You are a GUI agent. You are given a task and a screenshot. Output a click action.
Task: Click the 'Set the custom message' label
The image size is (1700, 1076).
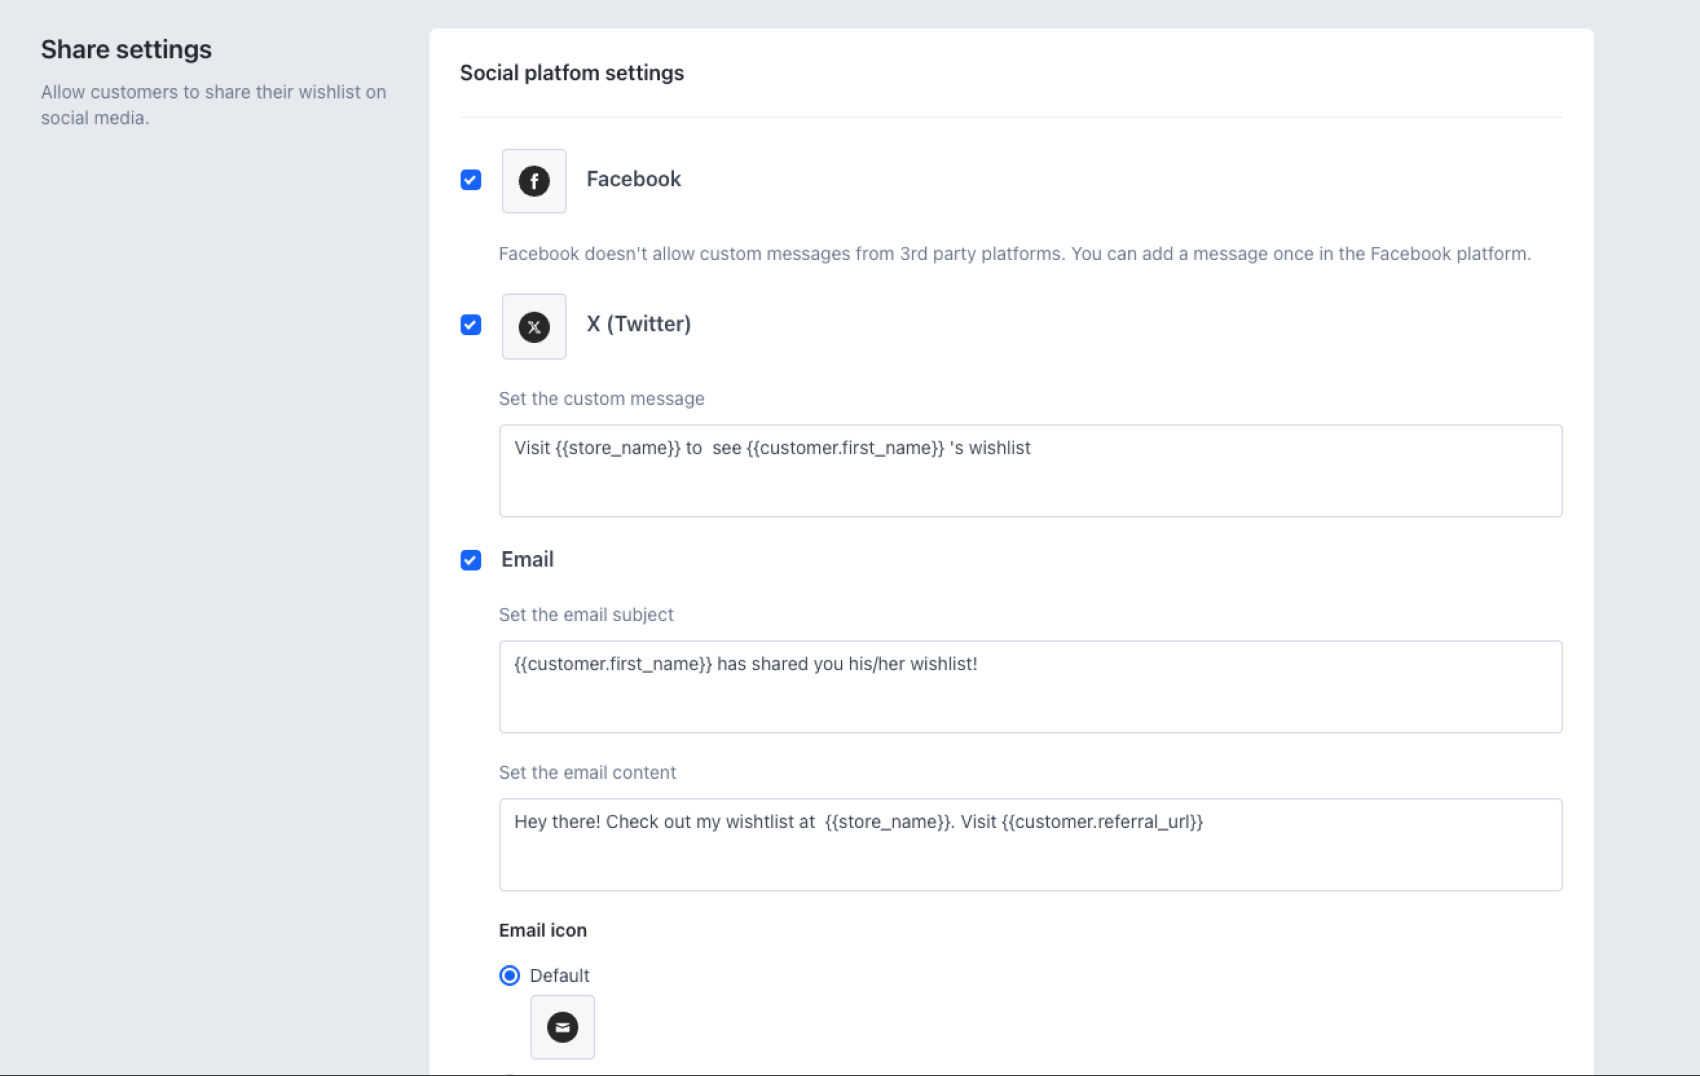pyautogui.click(x=601, y=399)
